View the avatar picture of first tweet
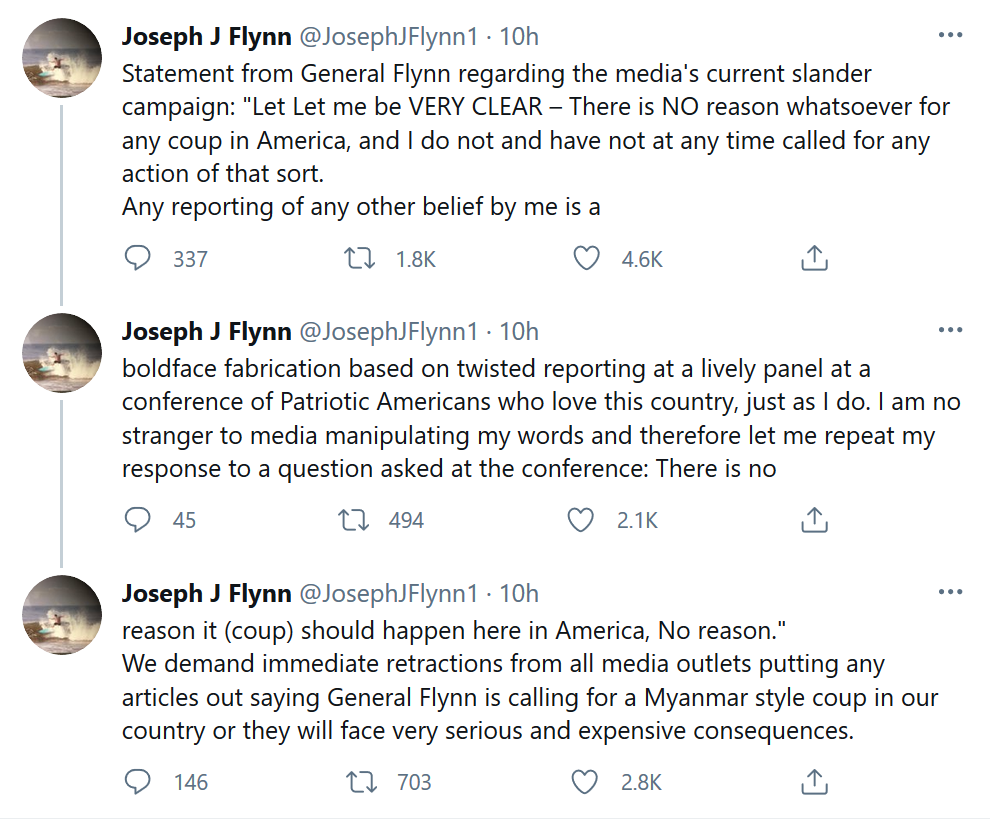Image resolution: width=990 pixels, height=820 pixels. pos(62,58)
